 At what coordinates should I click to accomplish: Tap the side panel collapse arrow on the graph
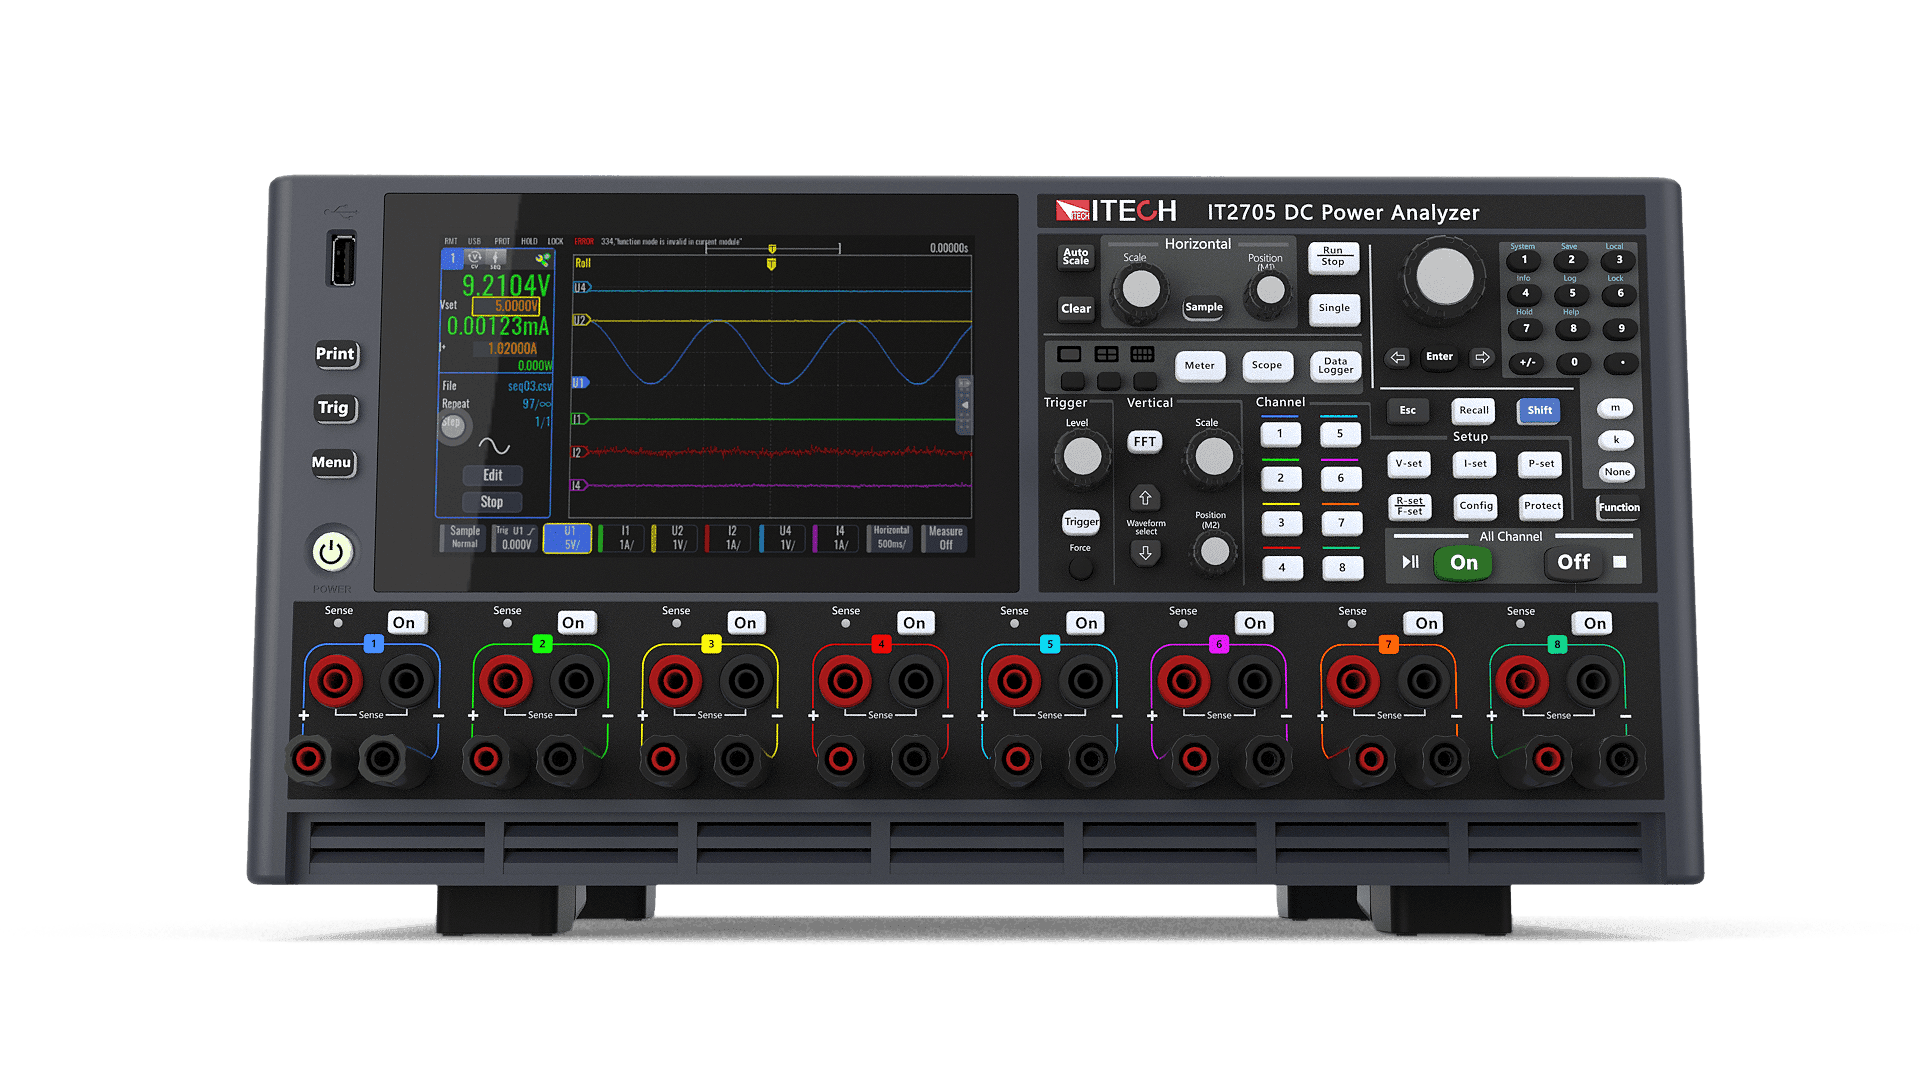pos(964,405)
